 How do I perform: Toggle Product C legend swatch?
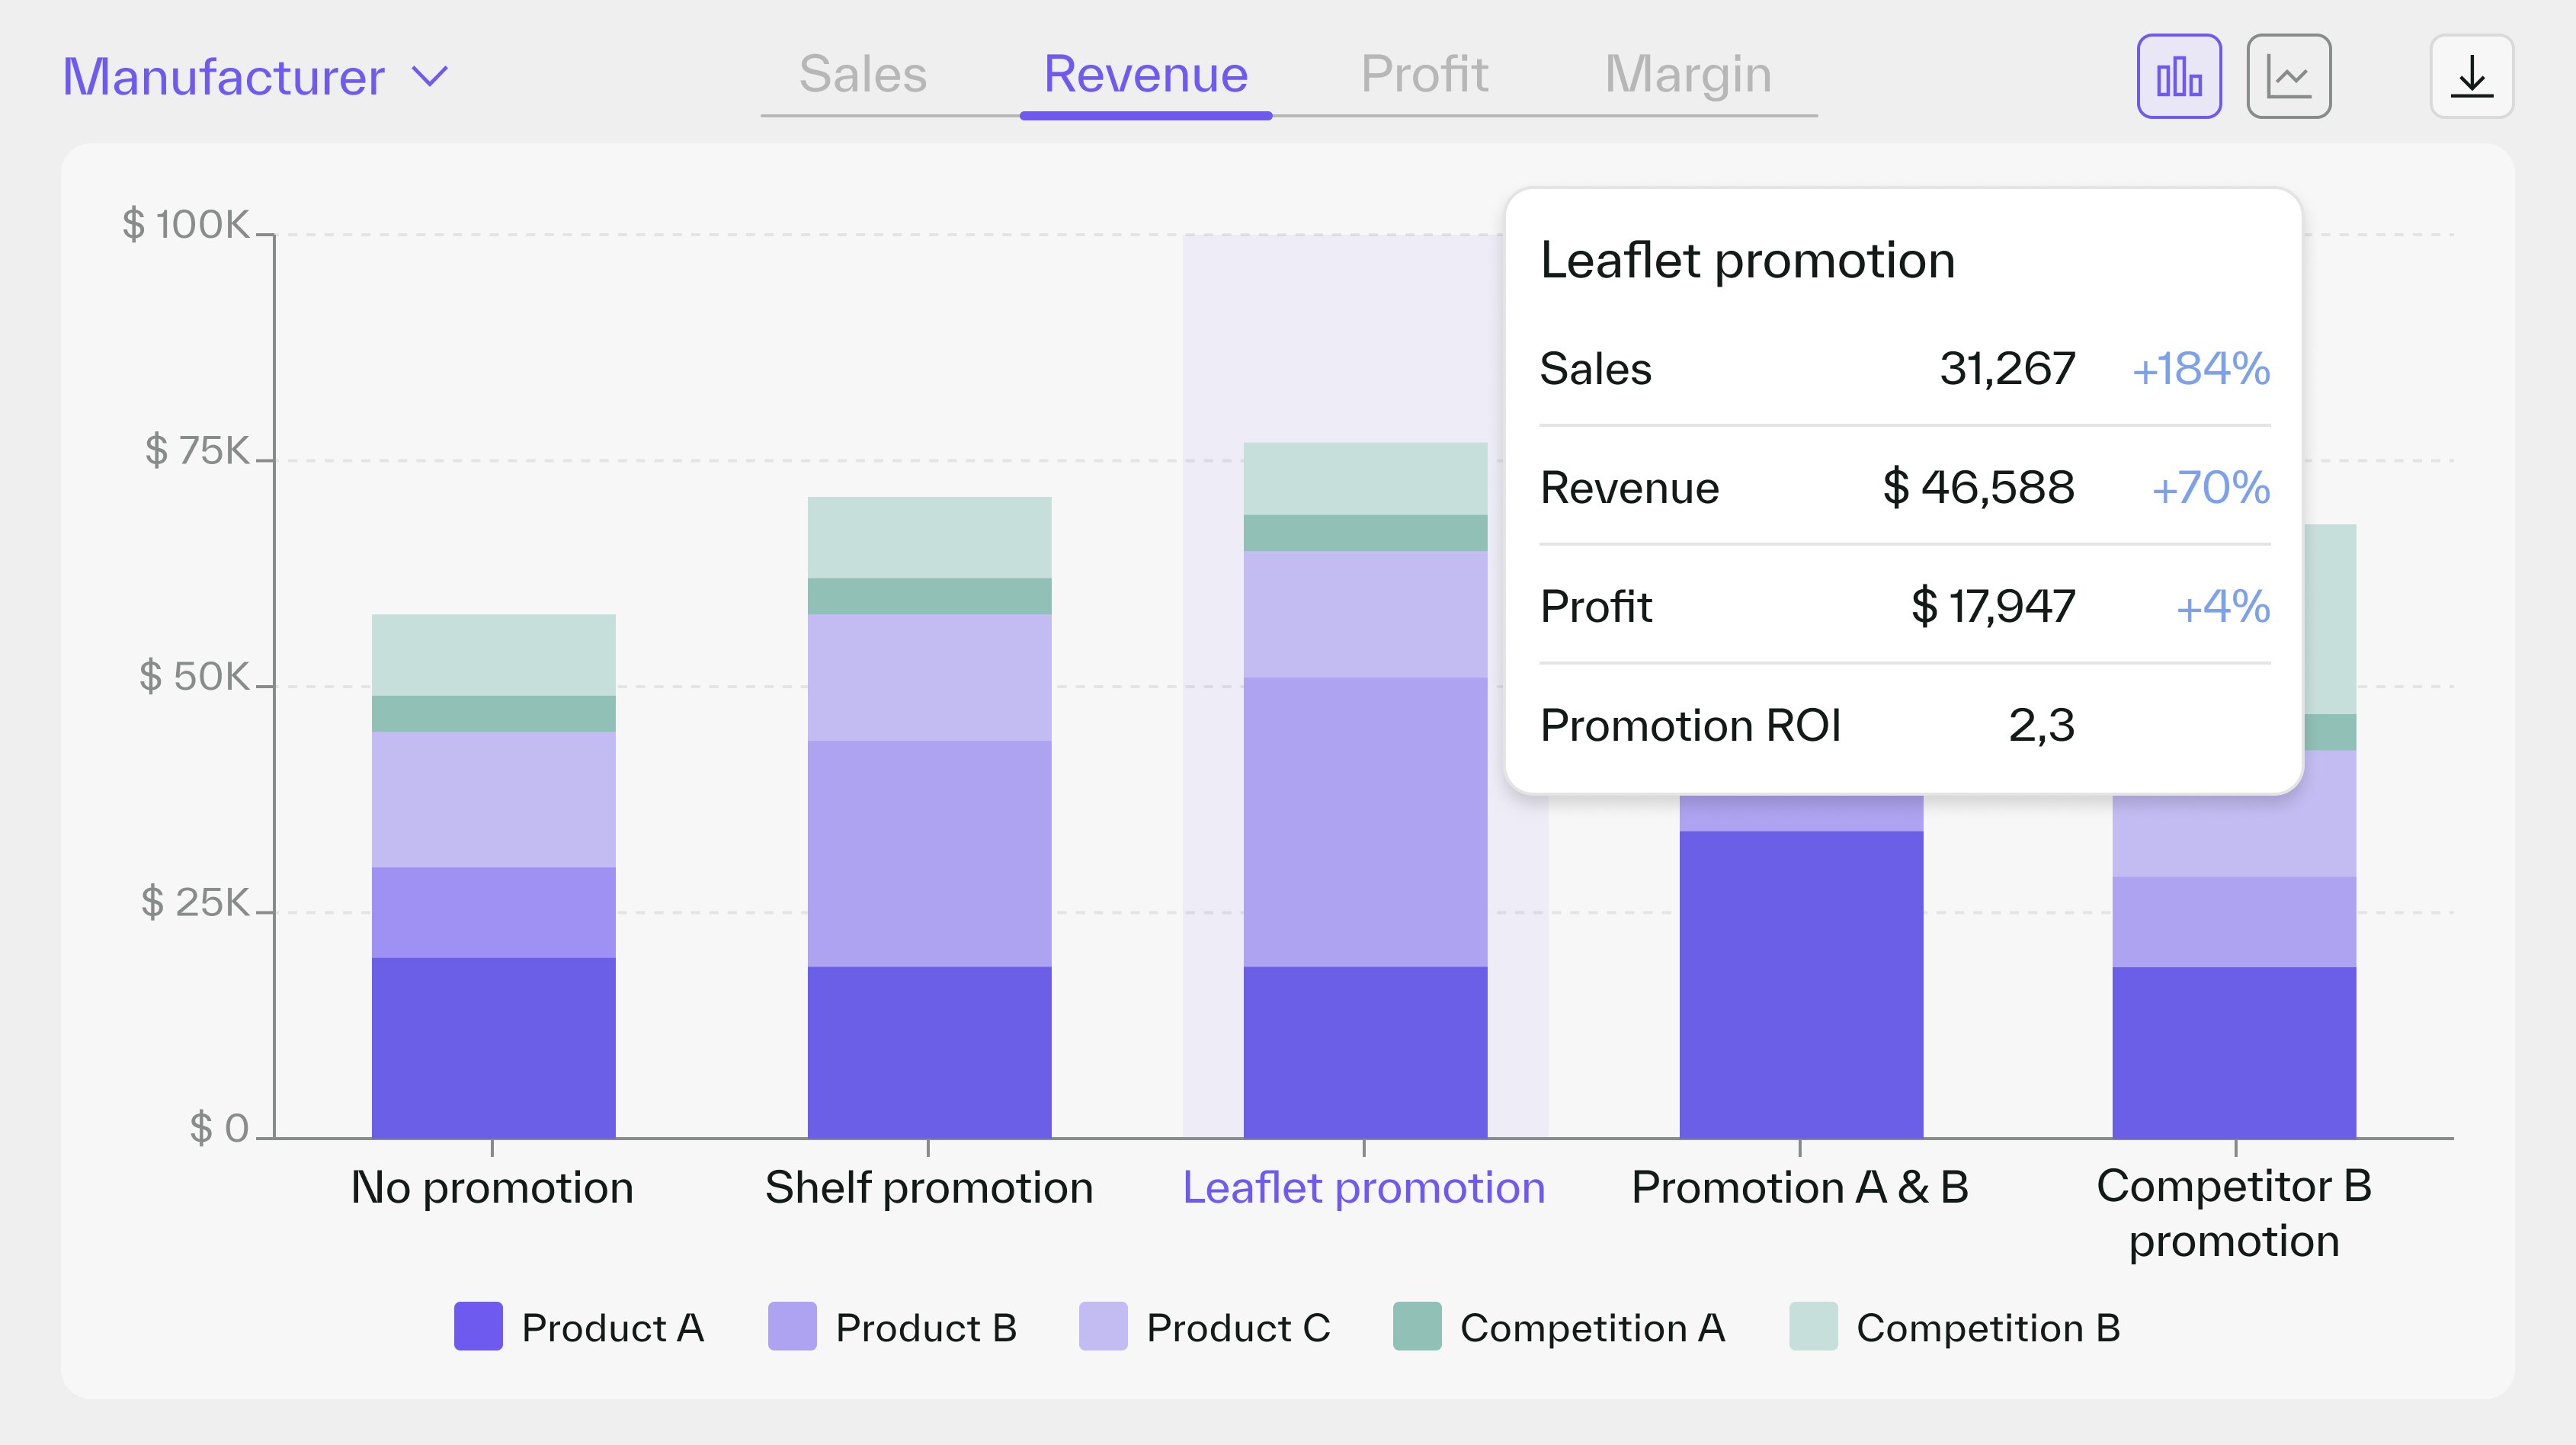point(1103,1326)
